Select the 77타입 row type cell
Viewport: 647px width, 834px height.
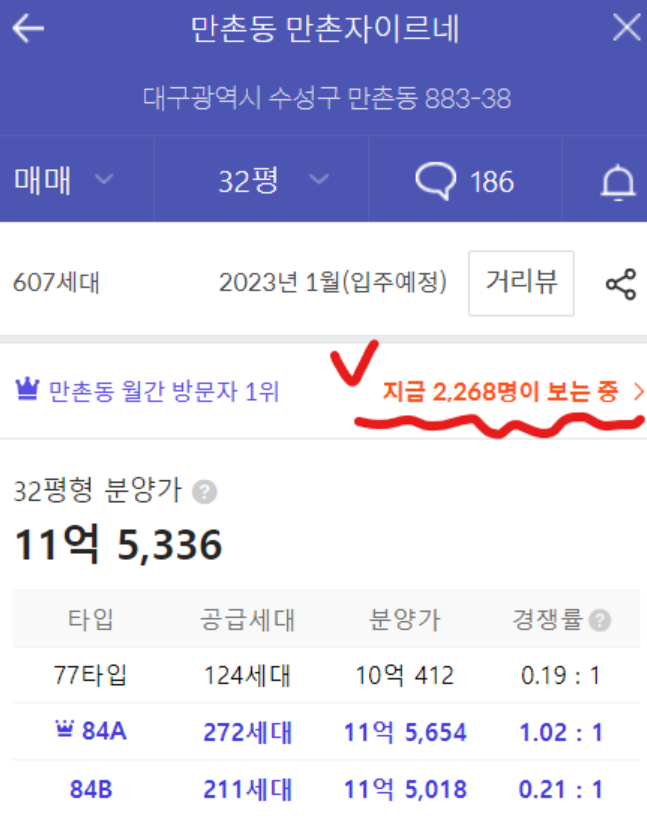pyautogui.click(x=90, y=675)
